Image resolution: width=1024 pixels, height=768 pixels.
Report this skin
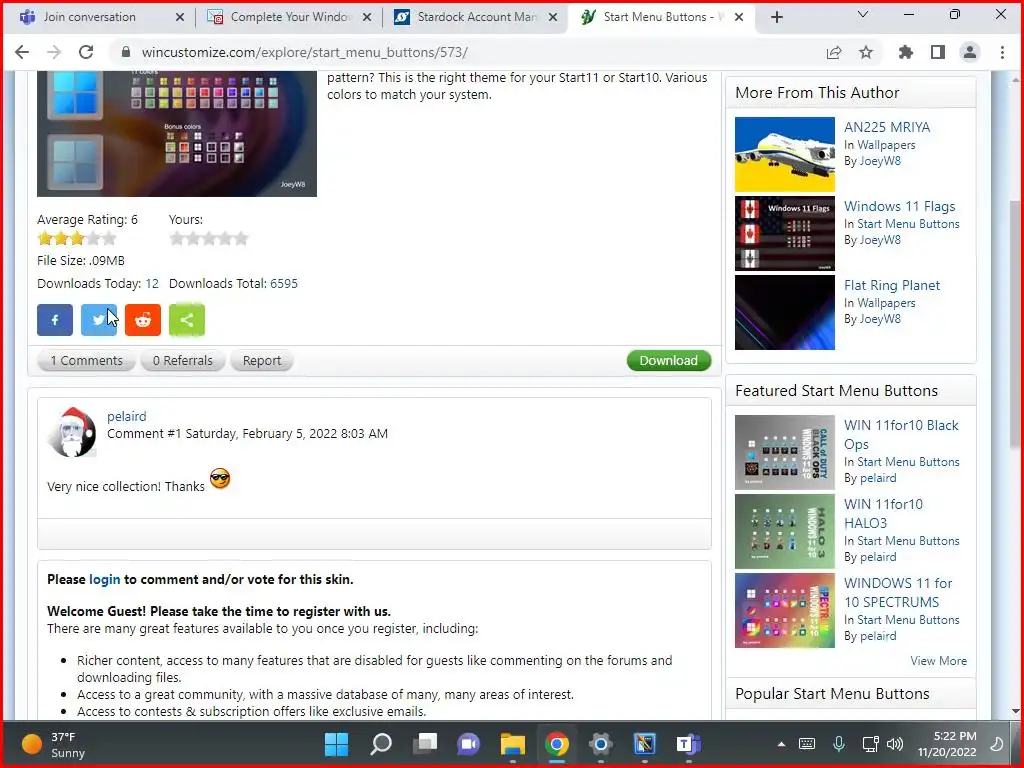tap(261, 360)
